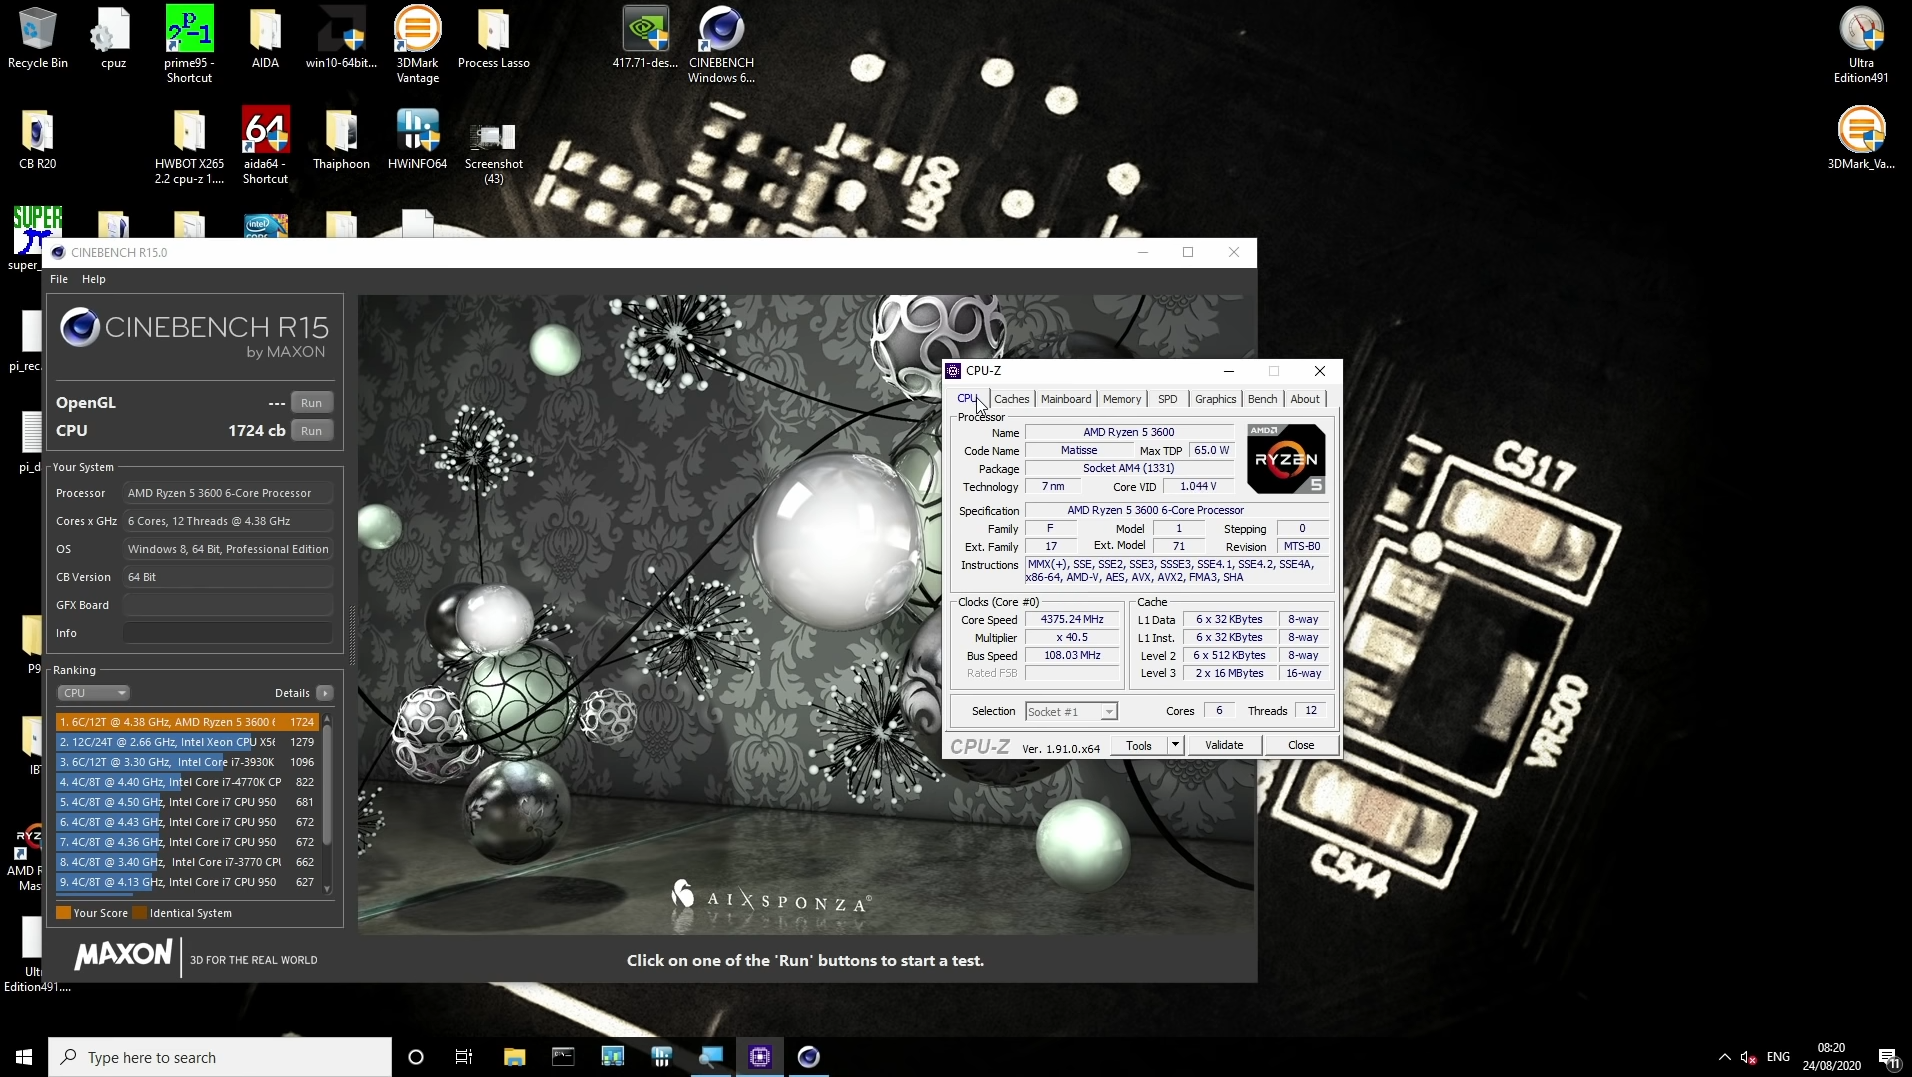Open File Explorer from the taskbar

click(514, 1057)
